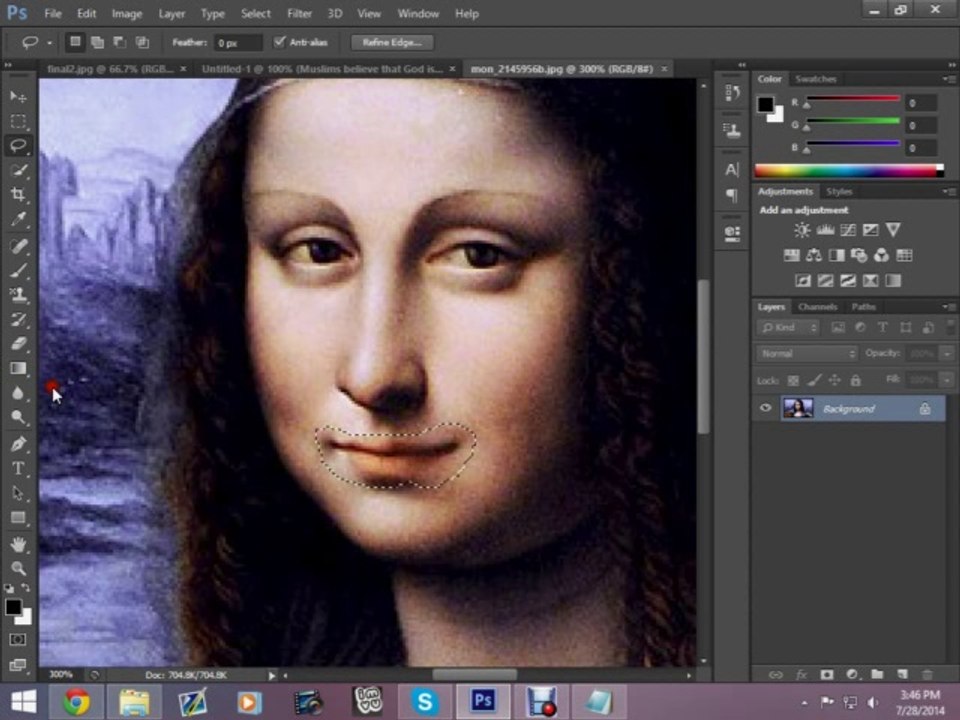Open the Opacity dropdown arrow
960x720 pixels.
[x=947, y=353]
